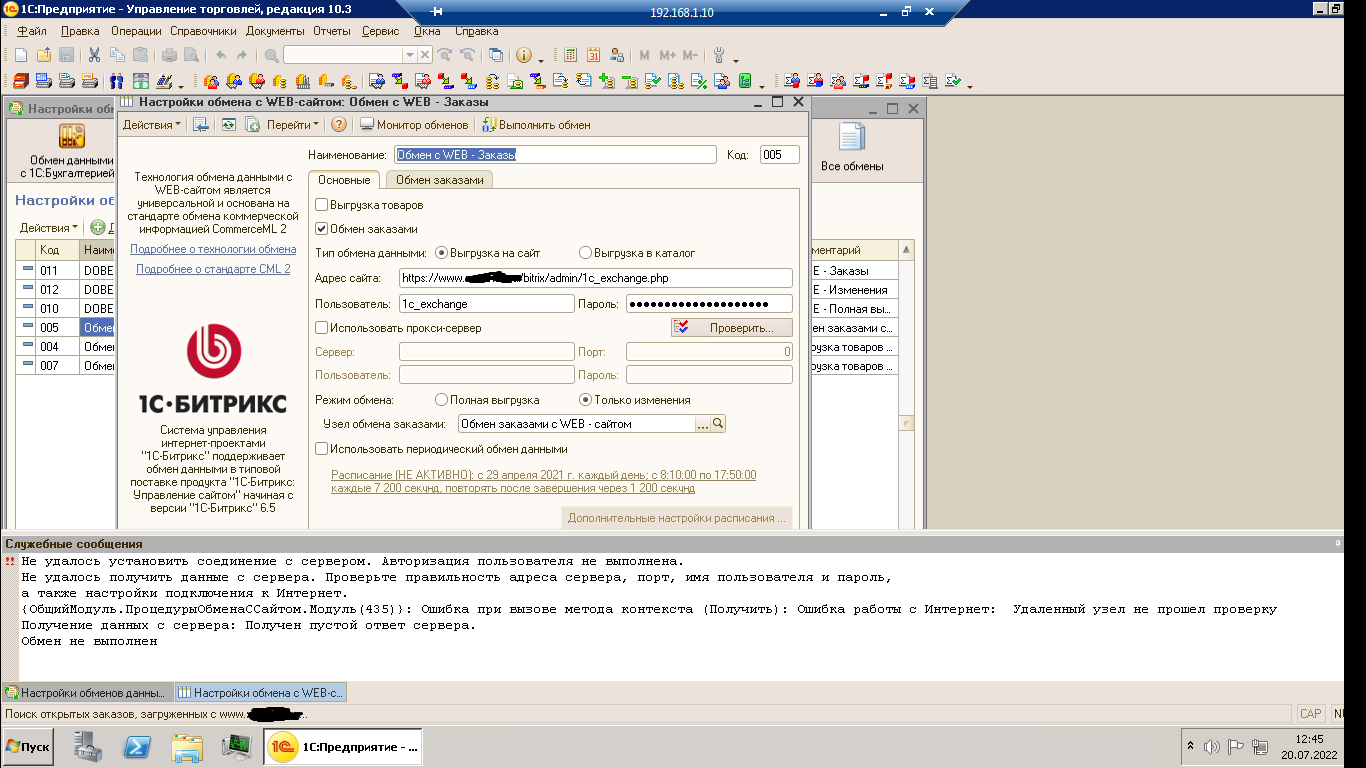
Task: Run Выполнить обмен
Action: tap(536, 125)
